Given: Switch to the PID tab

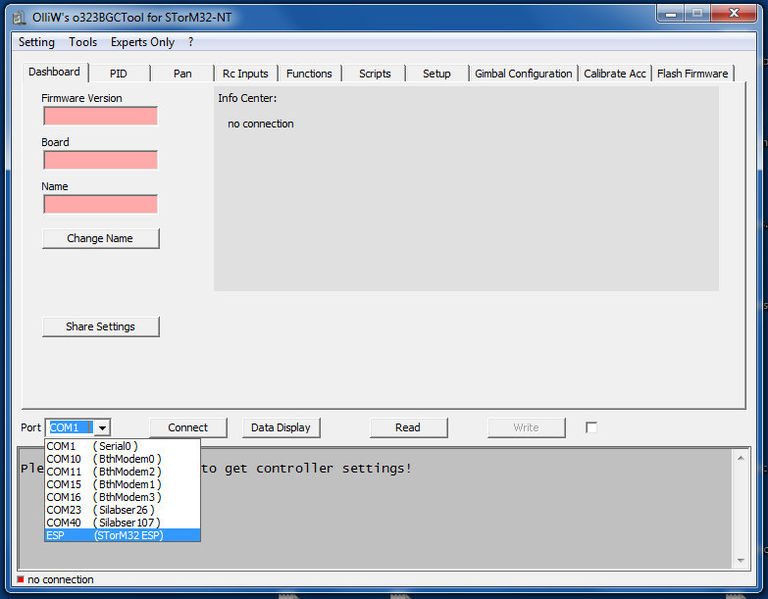Looking at the screenshot, I should pos(119,74).
